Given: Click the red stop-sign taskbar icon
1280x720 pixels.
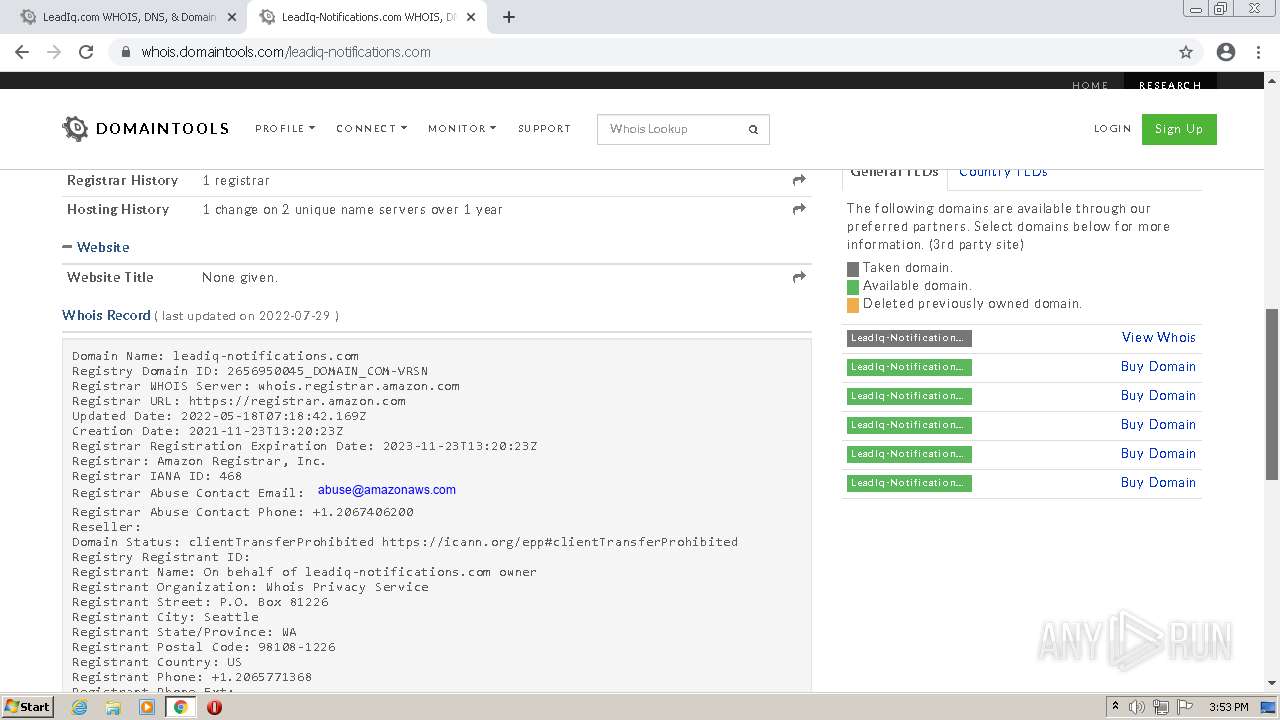Looking at the screenshot, I should coord(214,707).
